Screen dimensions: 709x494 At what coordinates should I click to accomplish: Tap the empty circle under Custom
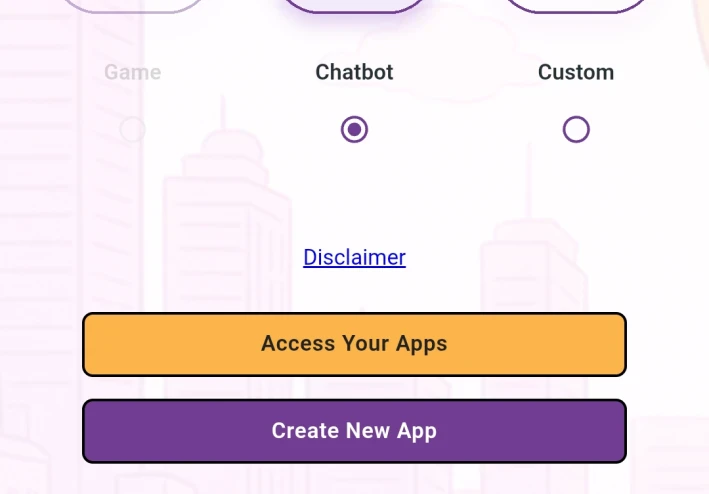[576, 130]
